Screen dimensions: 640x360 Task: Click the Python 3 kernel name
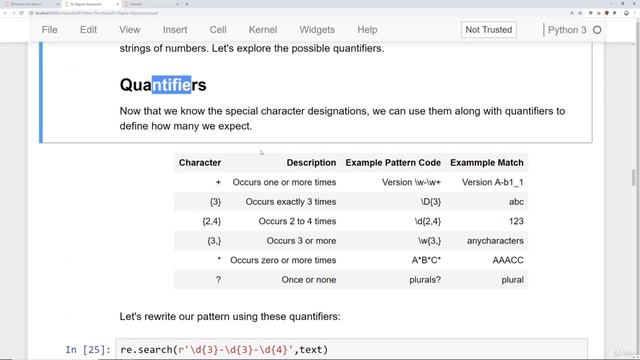pos(567,30)
